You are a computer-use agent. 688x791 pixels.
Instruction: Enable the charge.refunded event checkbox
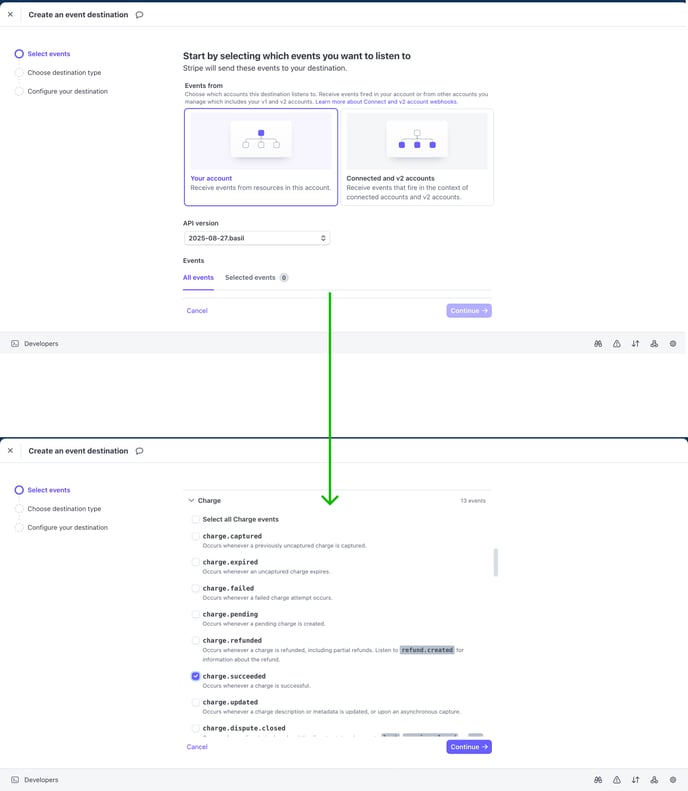(x=196, y=640)
